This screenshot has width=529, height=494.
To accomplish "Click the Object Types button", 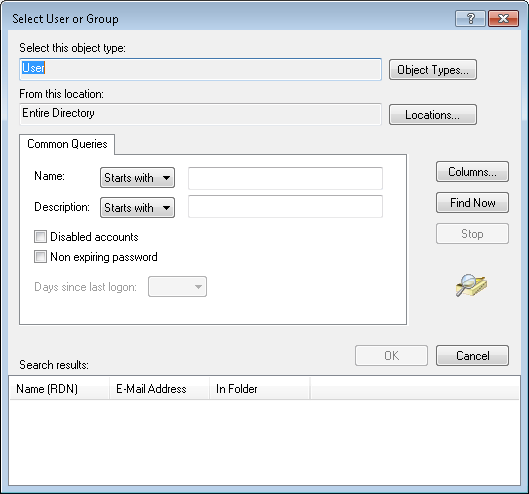I will [433, 70].
